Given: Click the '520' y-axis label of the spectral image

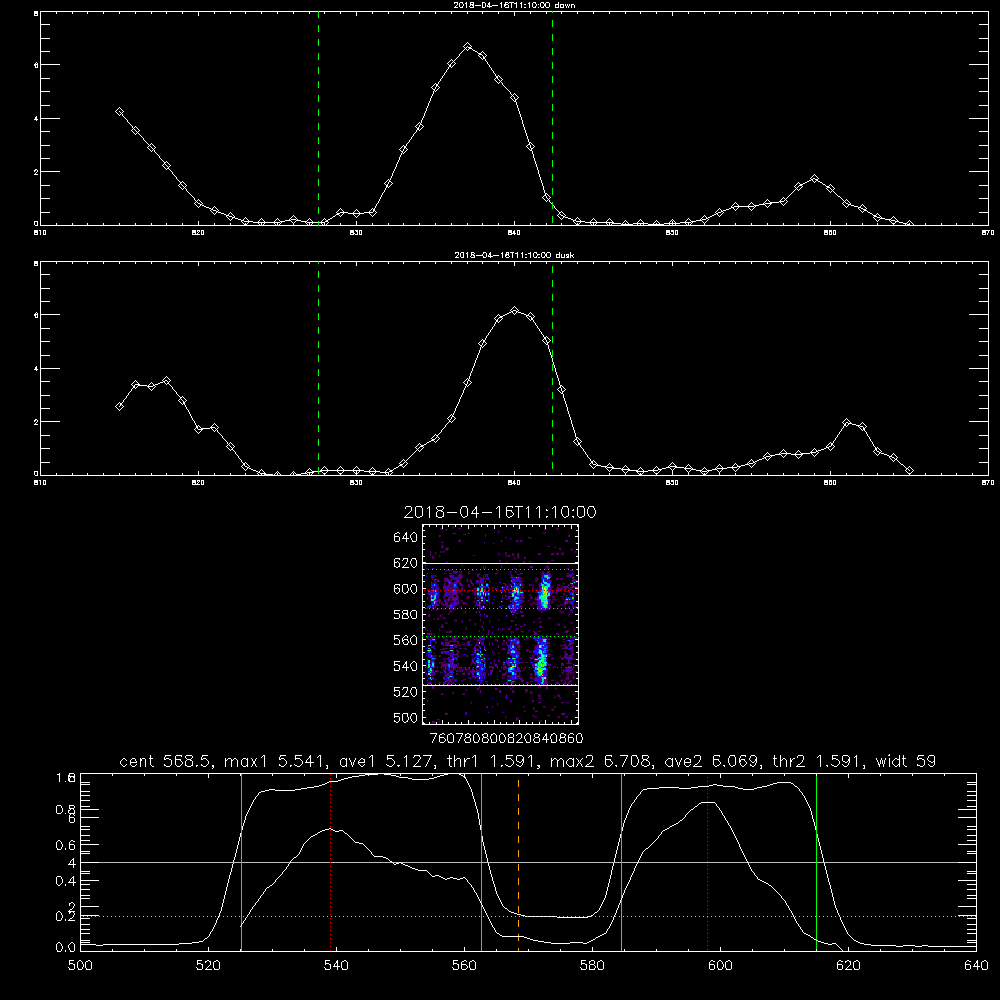Looking at the screenshot, I should (x=406, y=692).
